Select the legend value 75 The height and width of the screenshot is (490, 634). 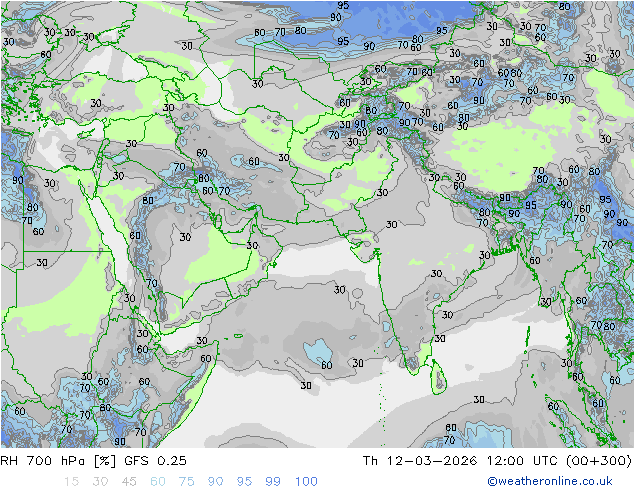pyautogui.click(x=186, y=482)
